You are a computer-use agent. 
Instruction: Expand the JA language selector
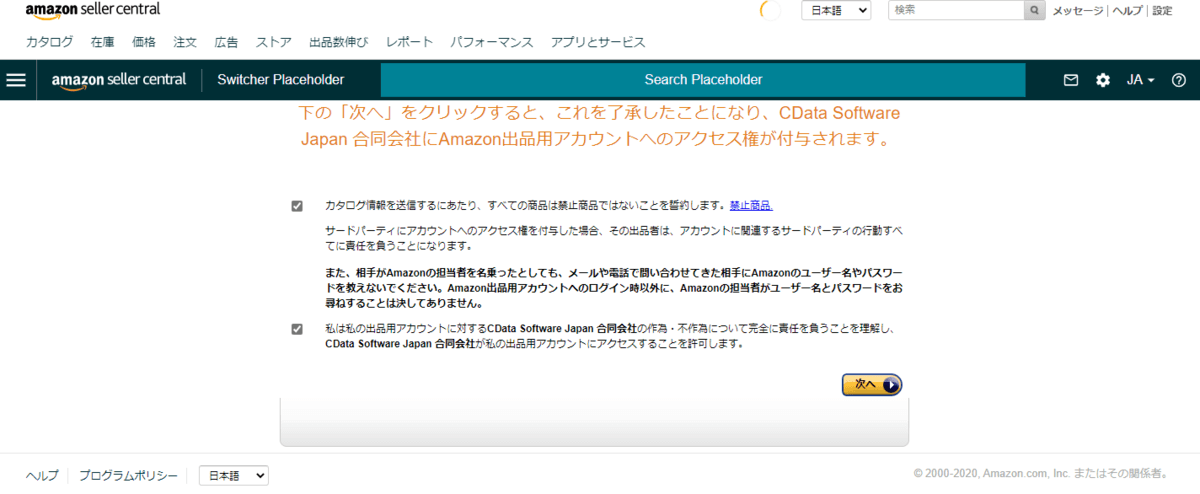pos(1141,80)
